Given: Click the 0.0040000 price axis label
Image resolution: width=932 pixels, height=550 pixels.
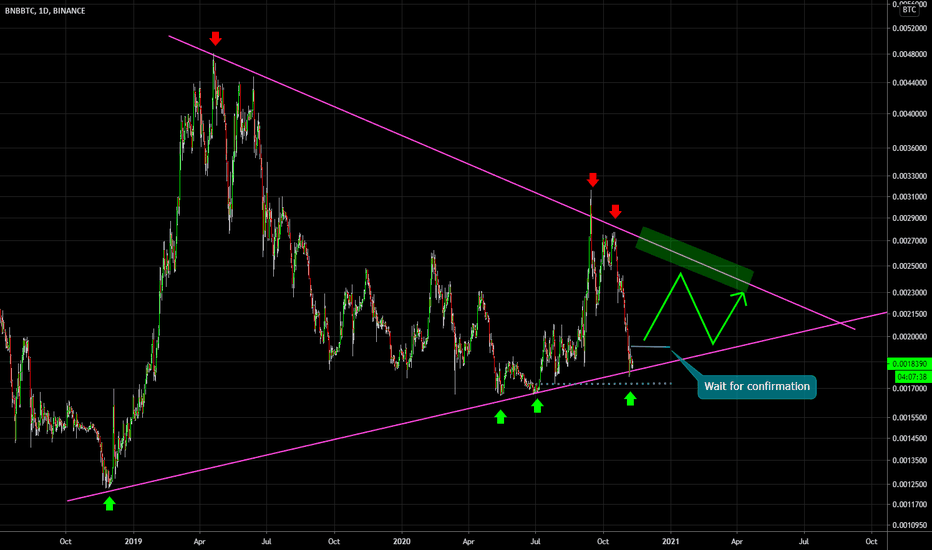Looking at the screenshot, I should coord(909,114).
